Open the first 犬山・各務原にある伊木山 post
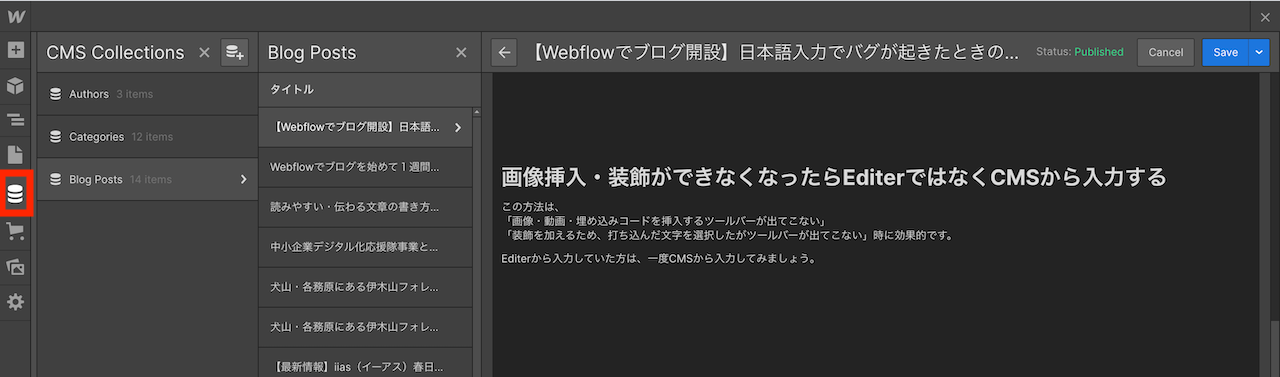The image size is (1280, 377). (x=365, y=287)
